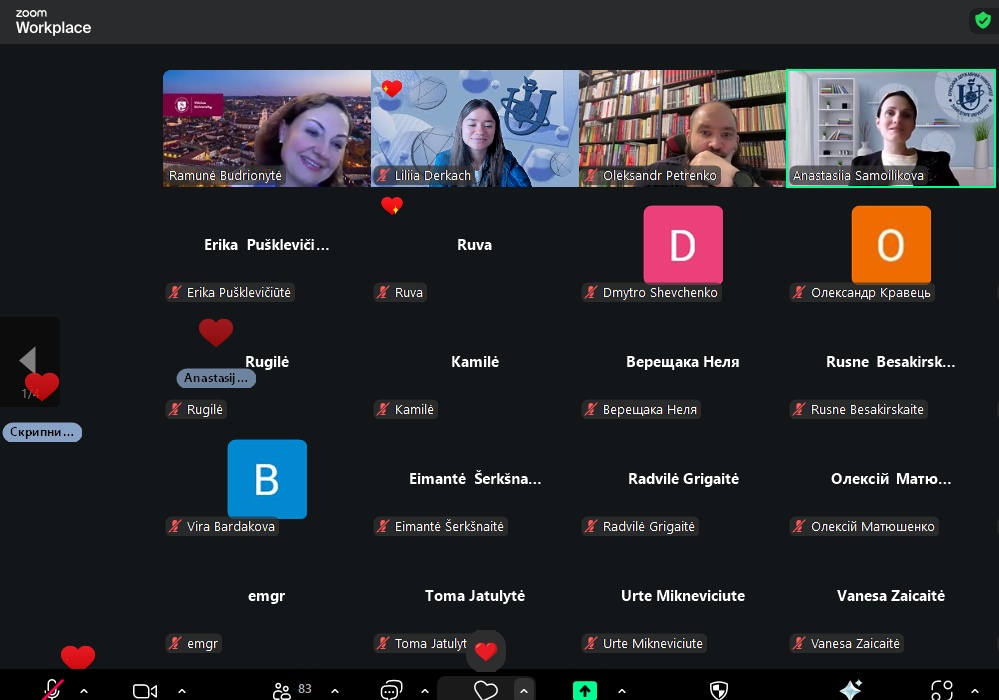Expand audio options arrow beside microphone
The image size is (999, 700).
83,690
